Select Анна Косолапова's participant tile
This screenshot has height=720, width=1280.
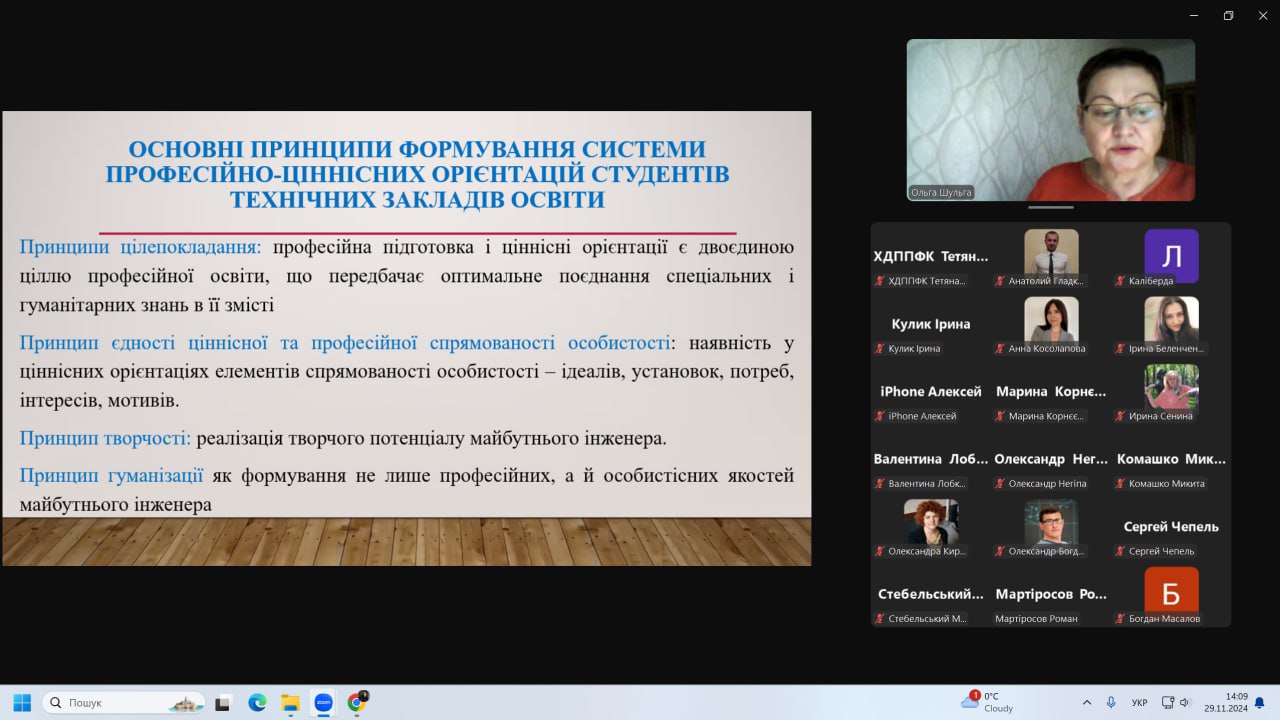click(1051, 324)
